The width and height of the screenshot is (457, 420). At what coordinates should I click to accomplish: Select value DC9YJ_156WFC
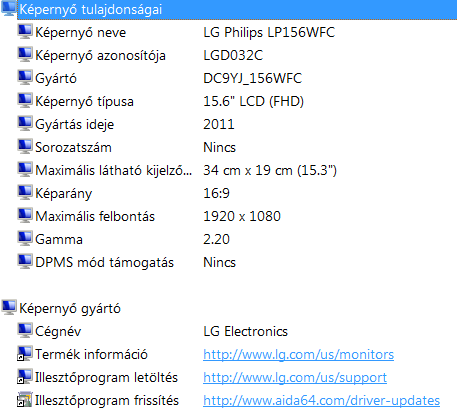click(x=252, y=79)
